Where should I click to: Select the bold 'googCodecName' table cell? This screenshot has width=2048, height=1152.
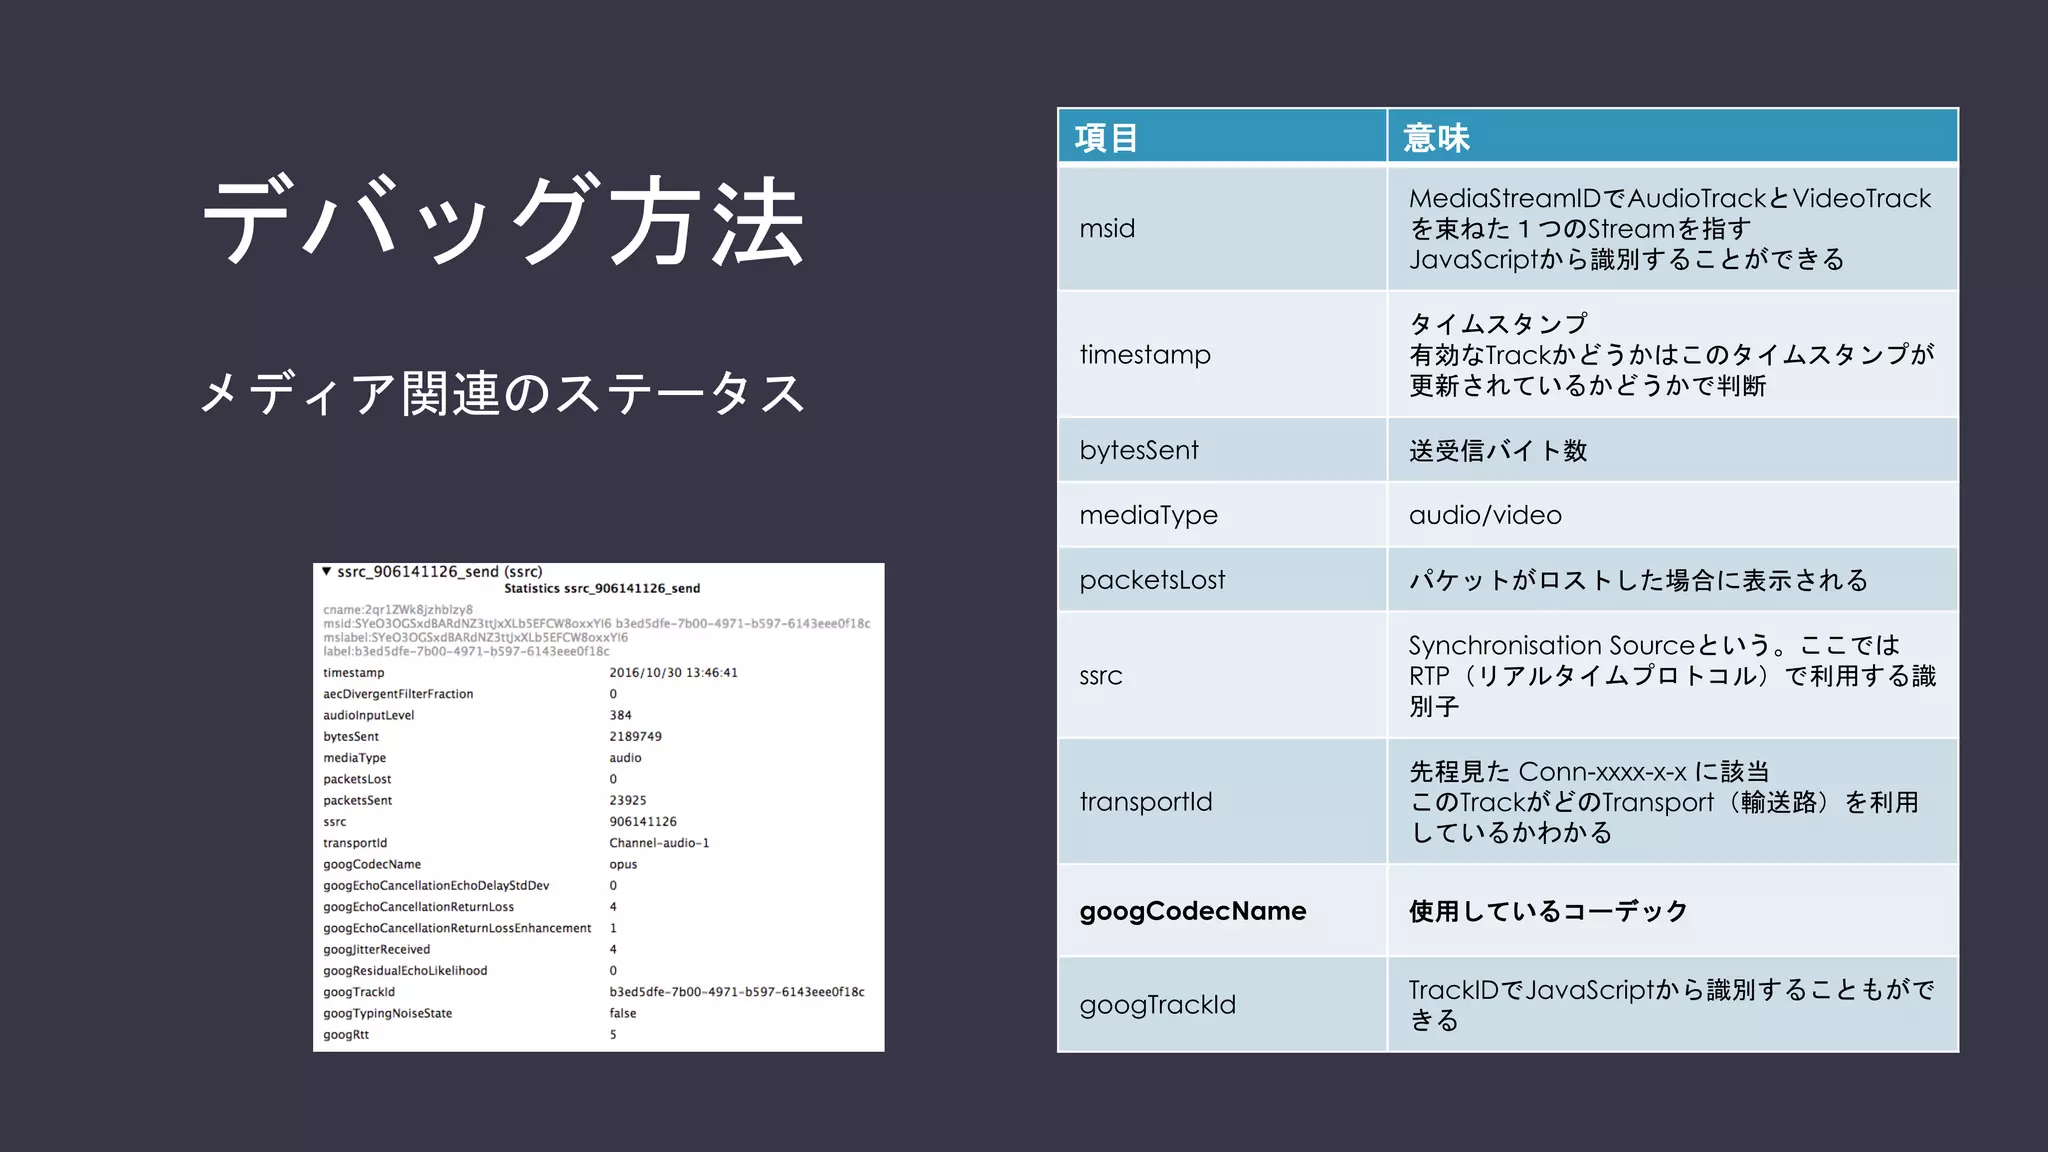point(1222,910)
